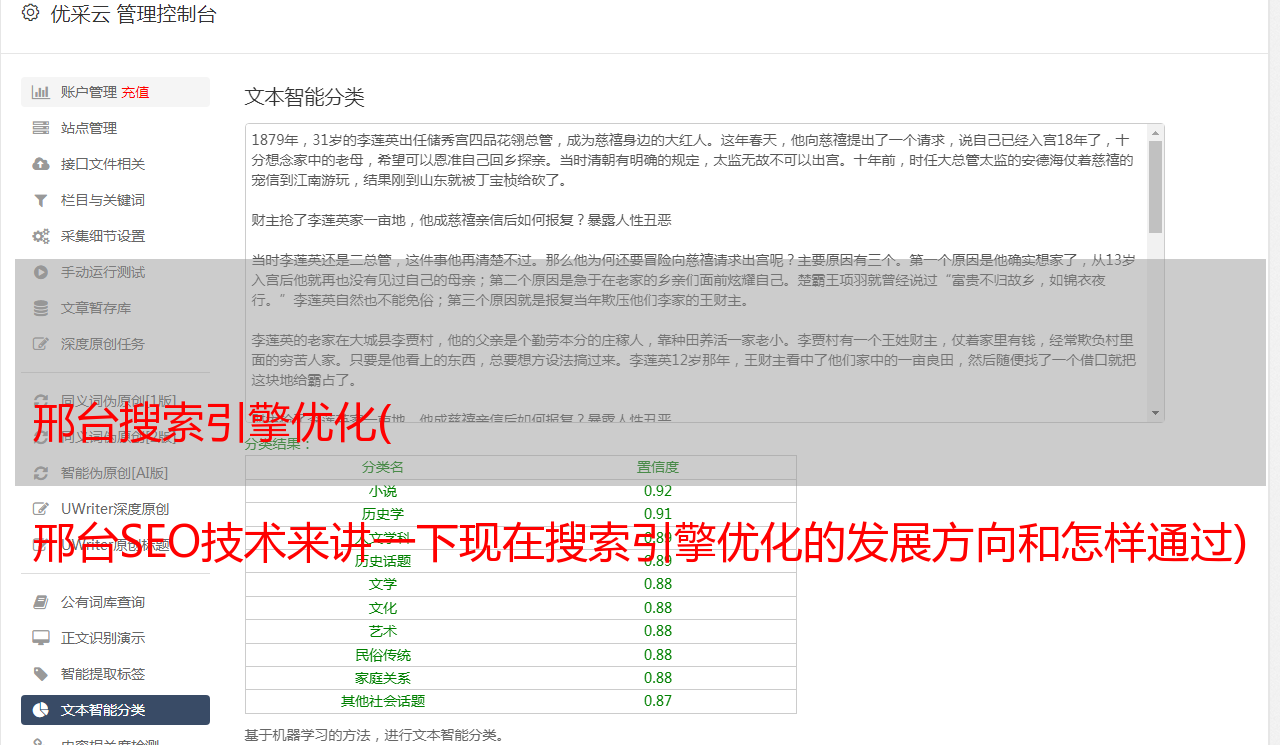Click the 0.87 confidence value
The image size is (1280, 745).
click(658, 701)
